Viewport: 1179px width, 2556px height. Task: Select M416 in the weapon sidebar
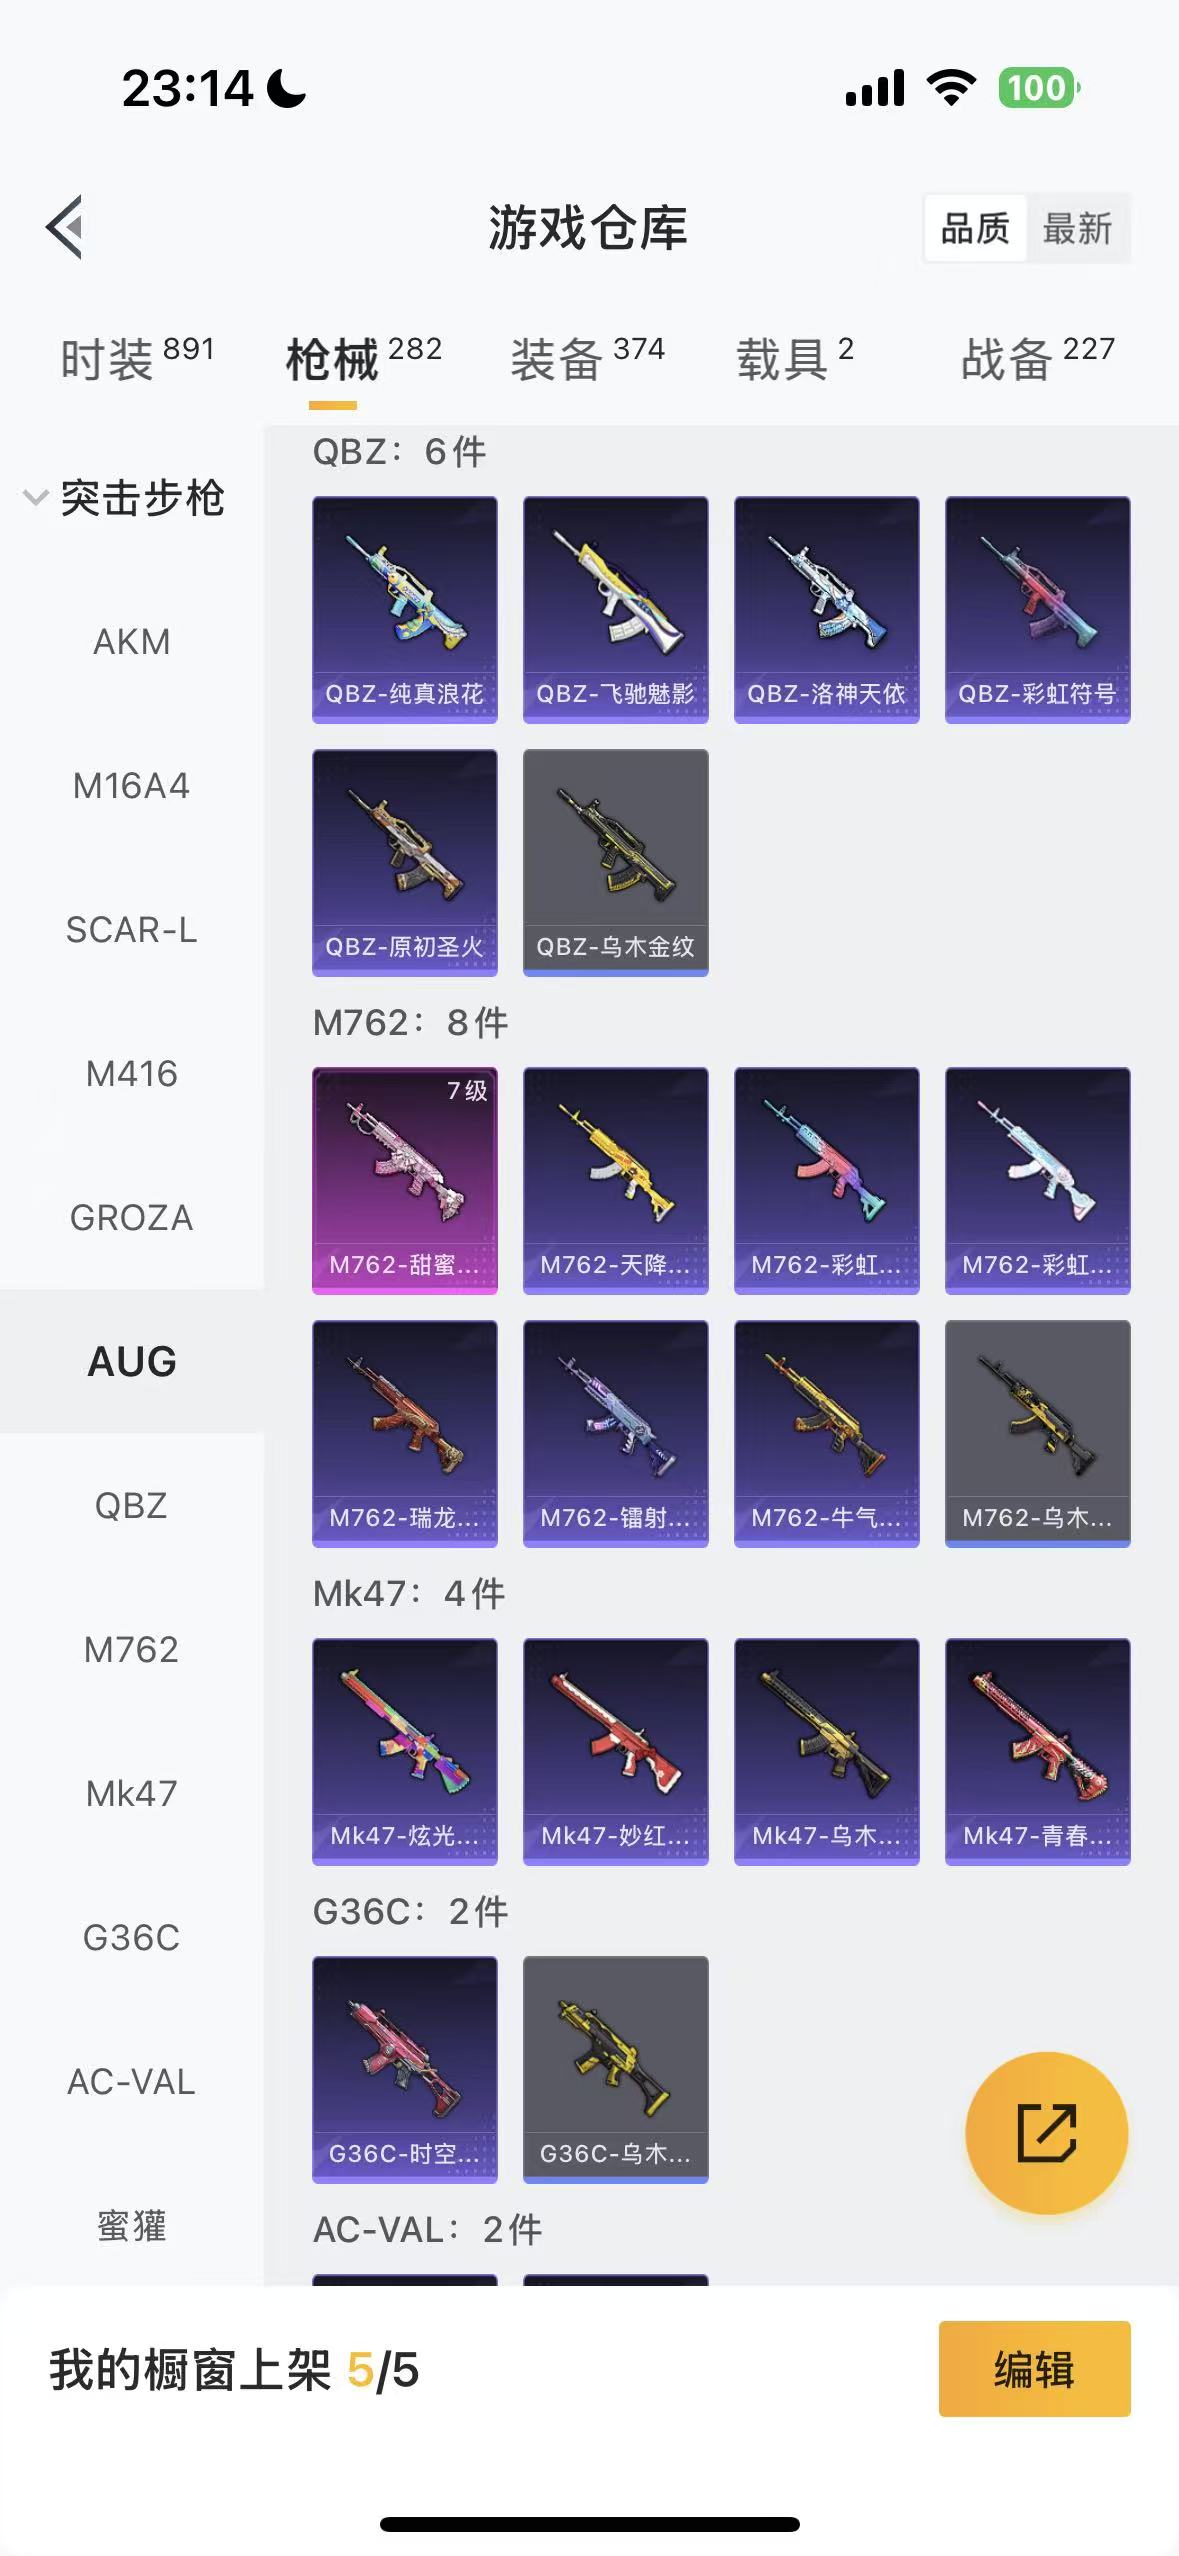click(x=132, y=1074)
